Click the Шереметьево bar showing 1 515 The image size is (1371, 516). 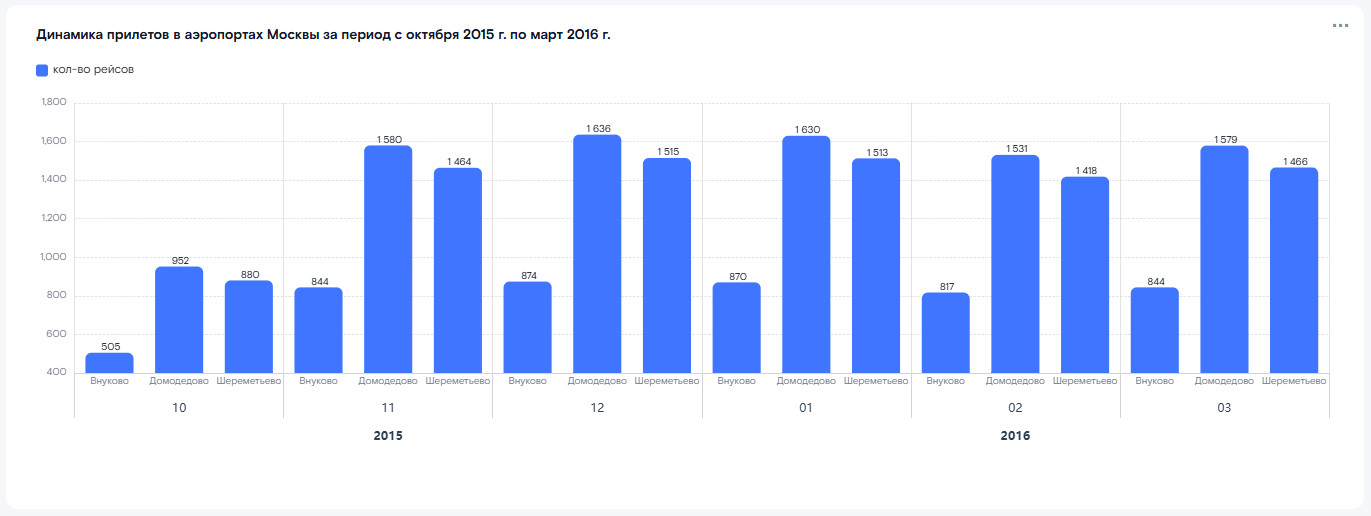point(667,266)
